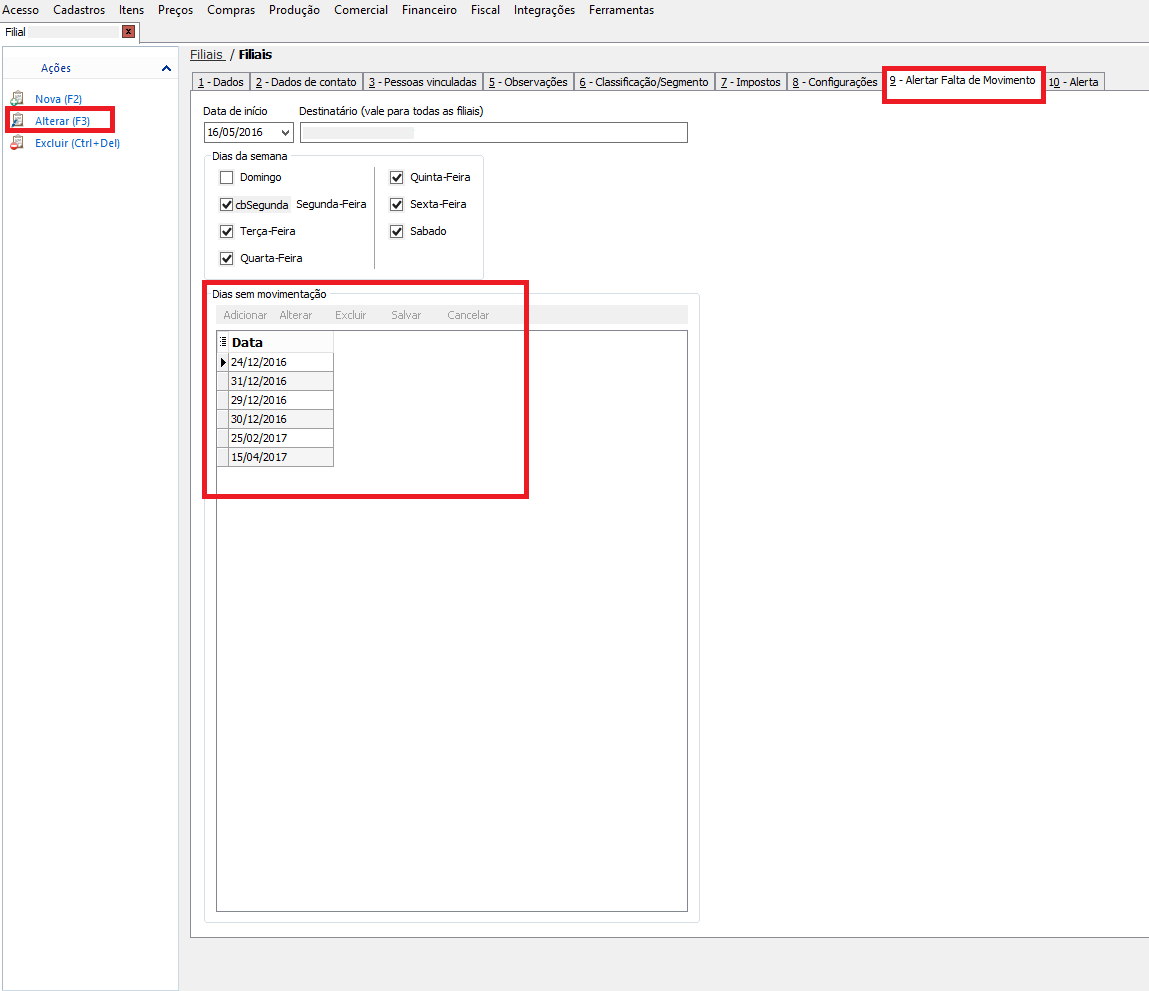Open the Ferramentas menu
Screen dimensions: 1149x991
[621, 10]
